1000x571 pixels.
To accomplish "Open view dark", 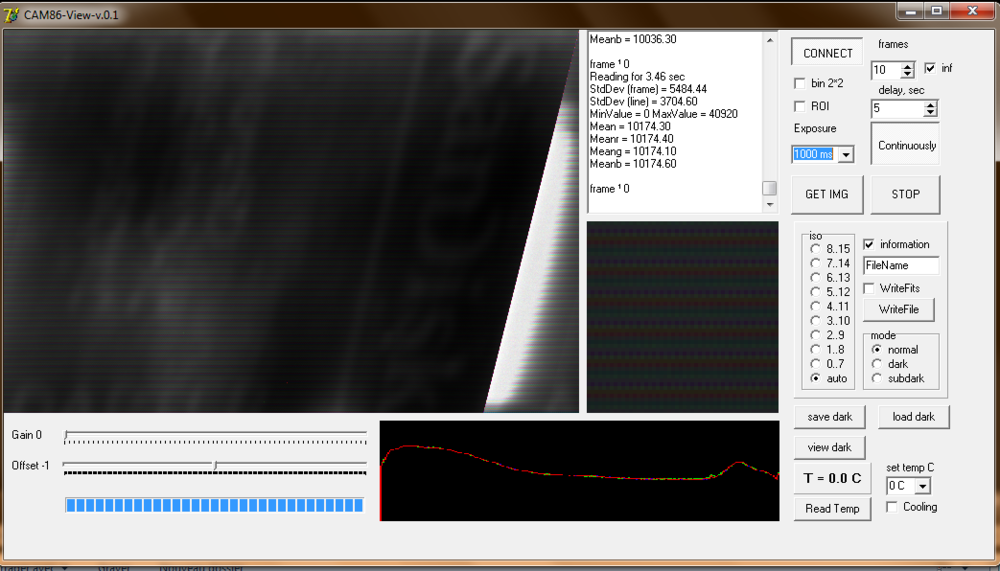I will (x=829, y=447).
